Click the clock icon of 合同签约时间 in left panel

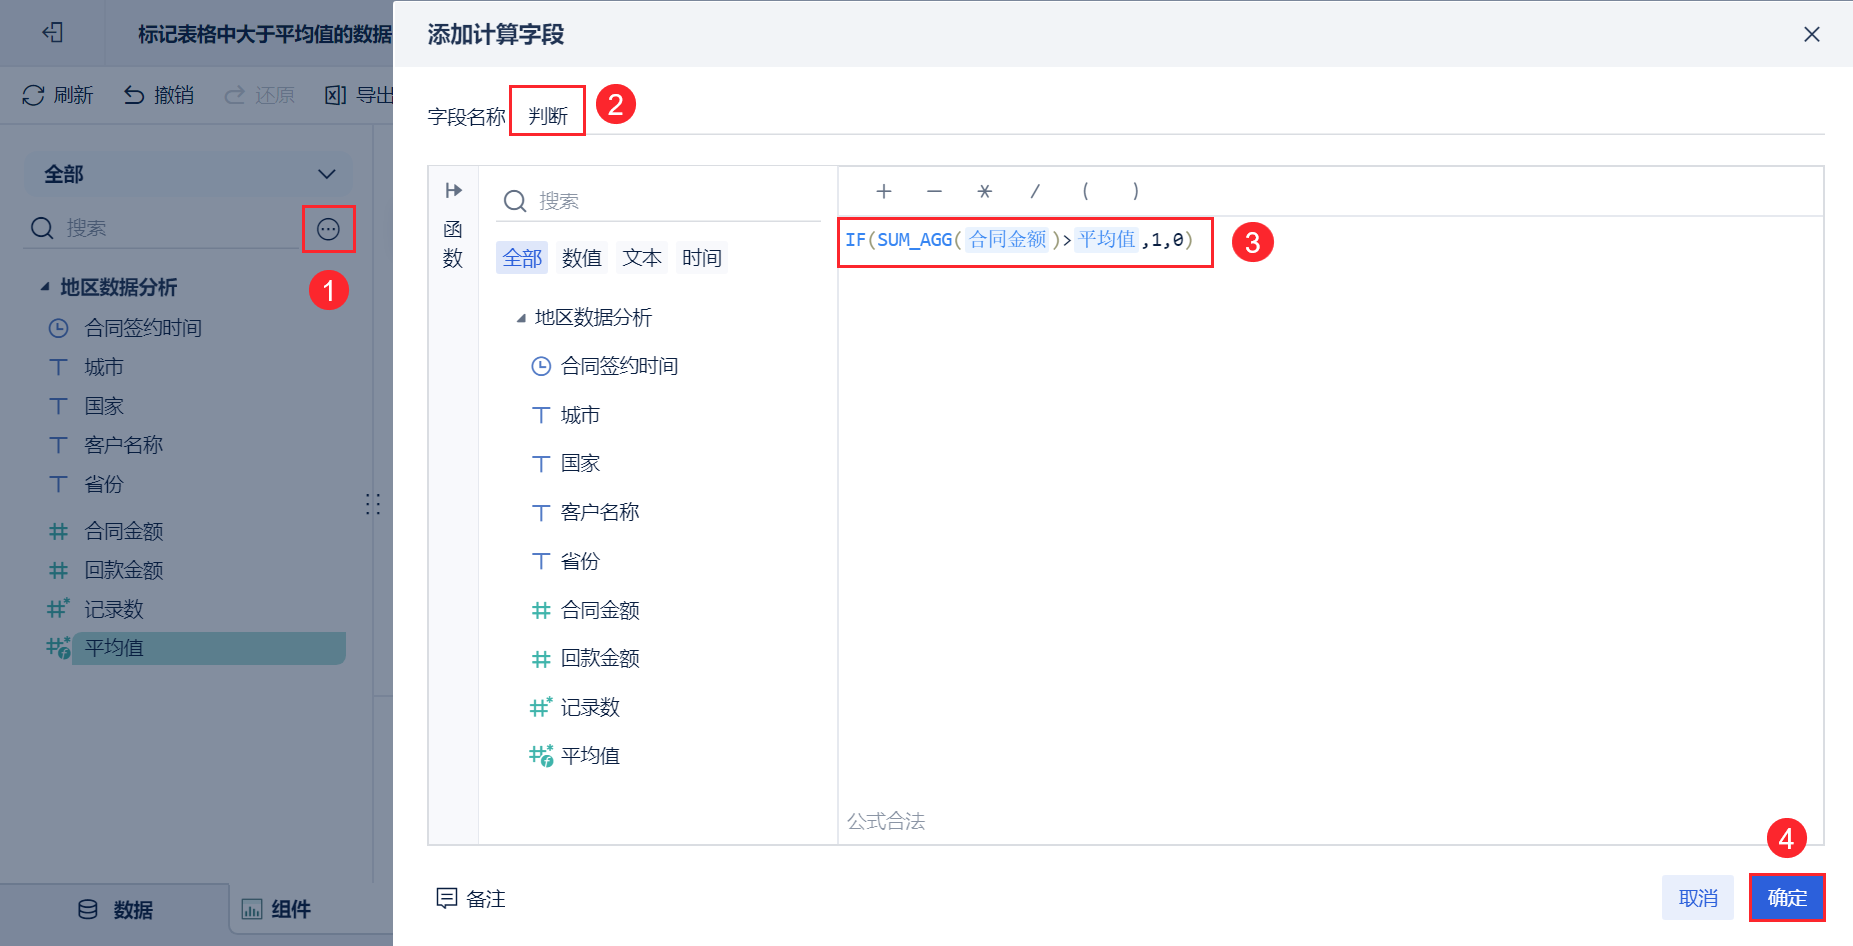tap(59, 328)
